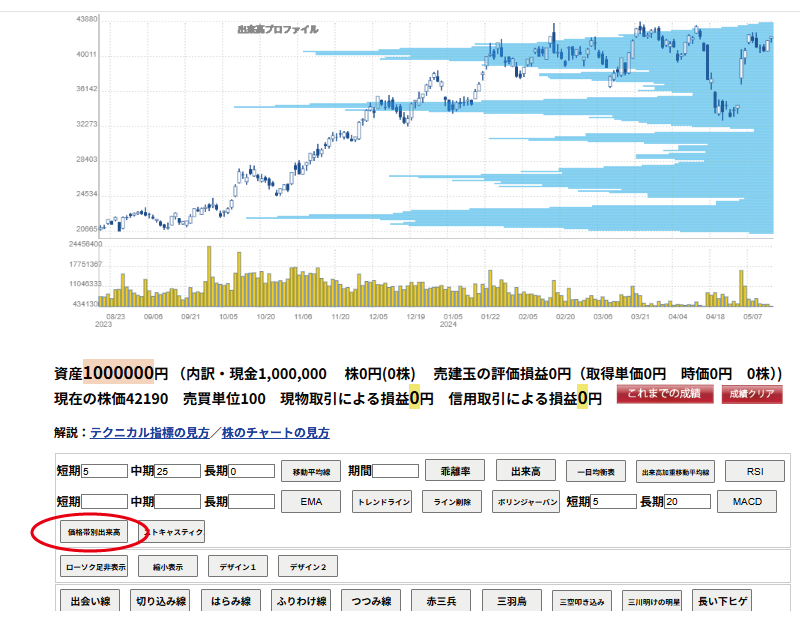
Task: Hide candlesticks with ローソク足非表示
Action: 92,565
